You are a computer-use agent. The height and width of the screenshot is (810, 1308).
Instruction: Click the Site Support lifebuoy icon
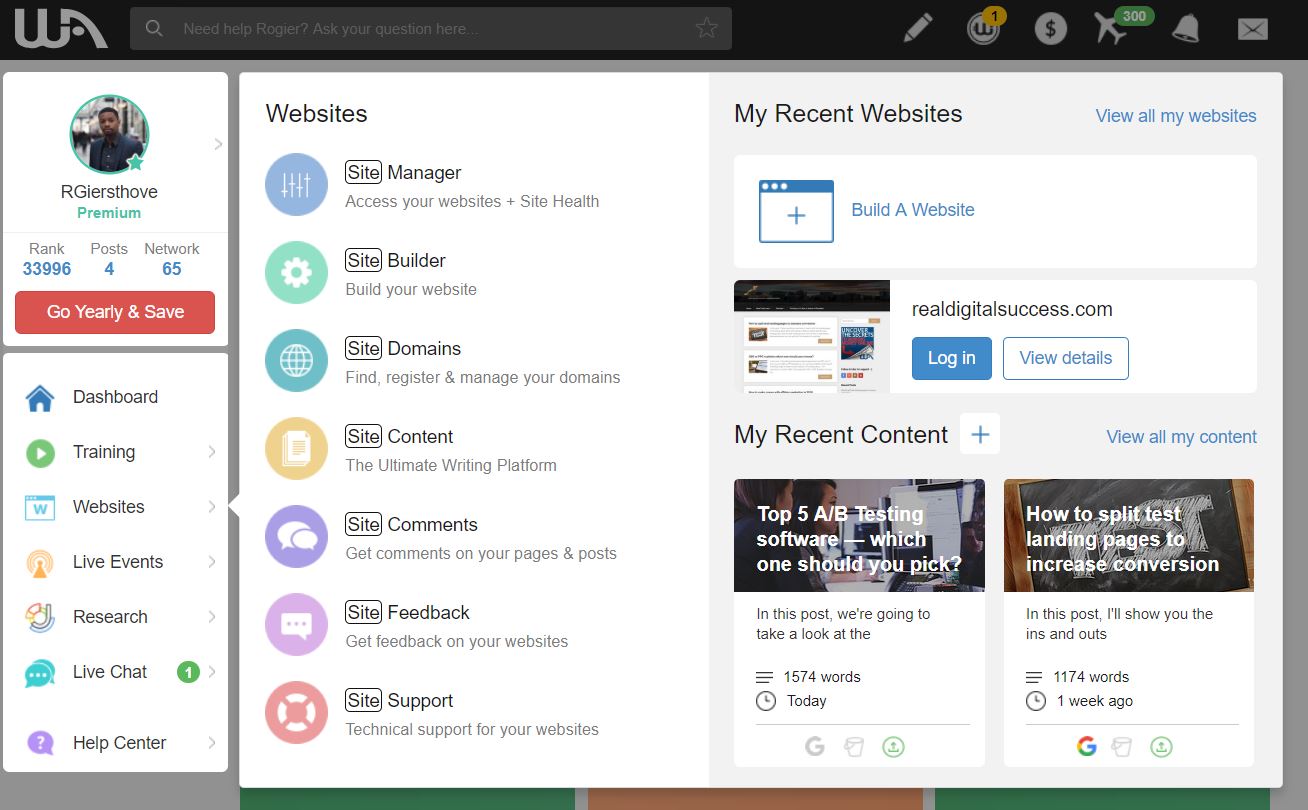click(x=296, y=713)
